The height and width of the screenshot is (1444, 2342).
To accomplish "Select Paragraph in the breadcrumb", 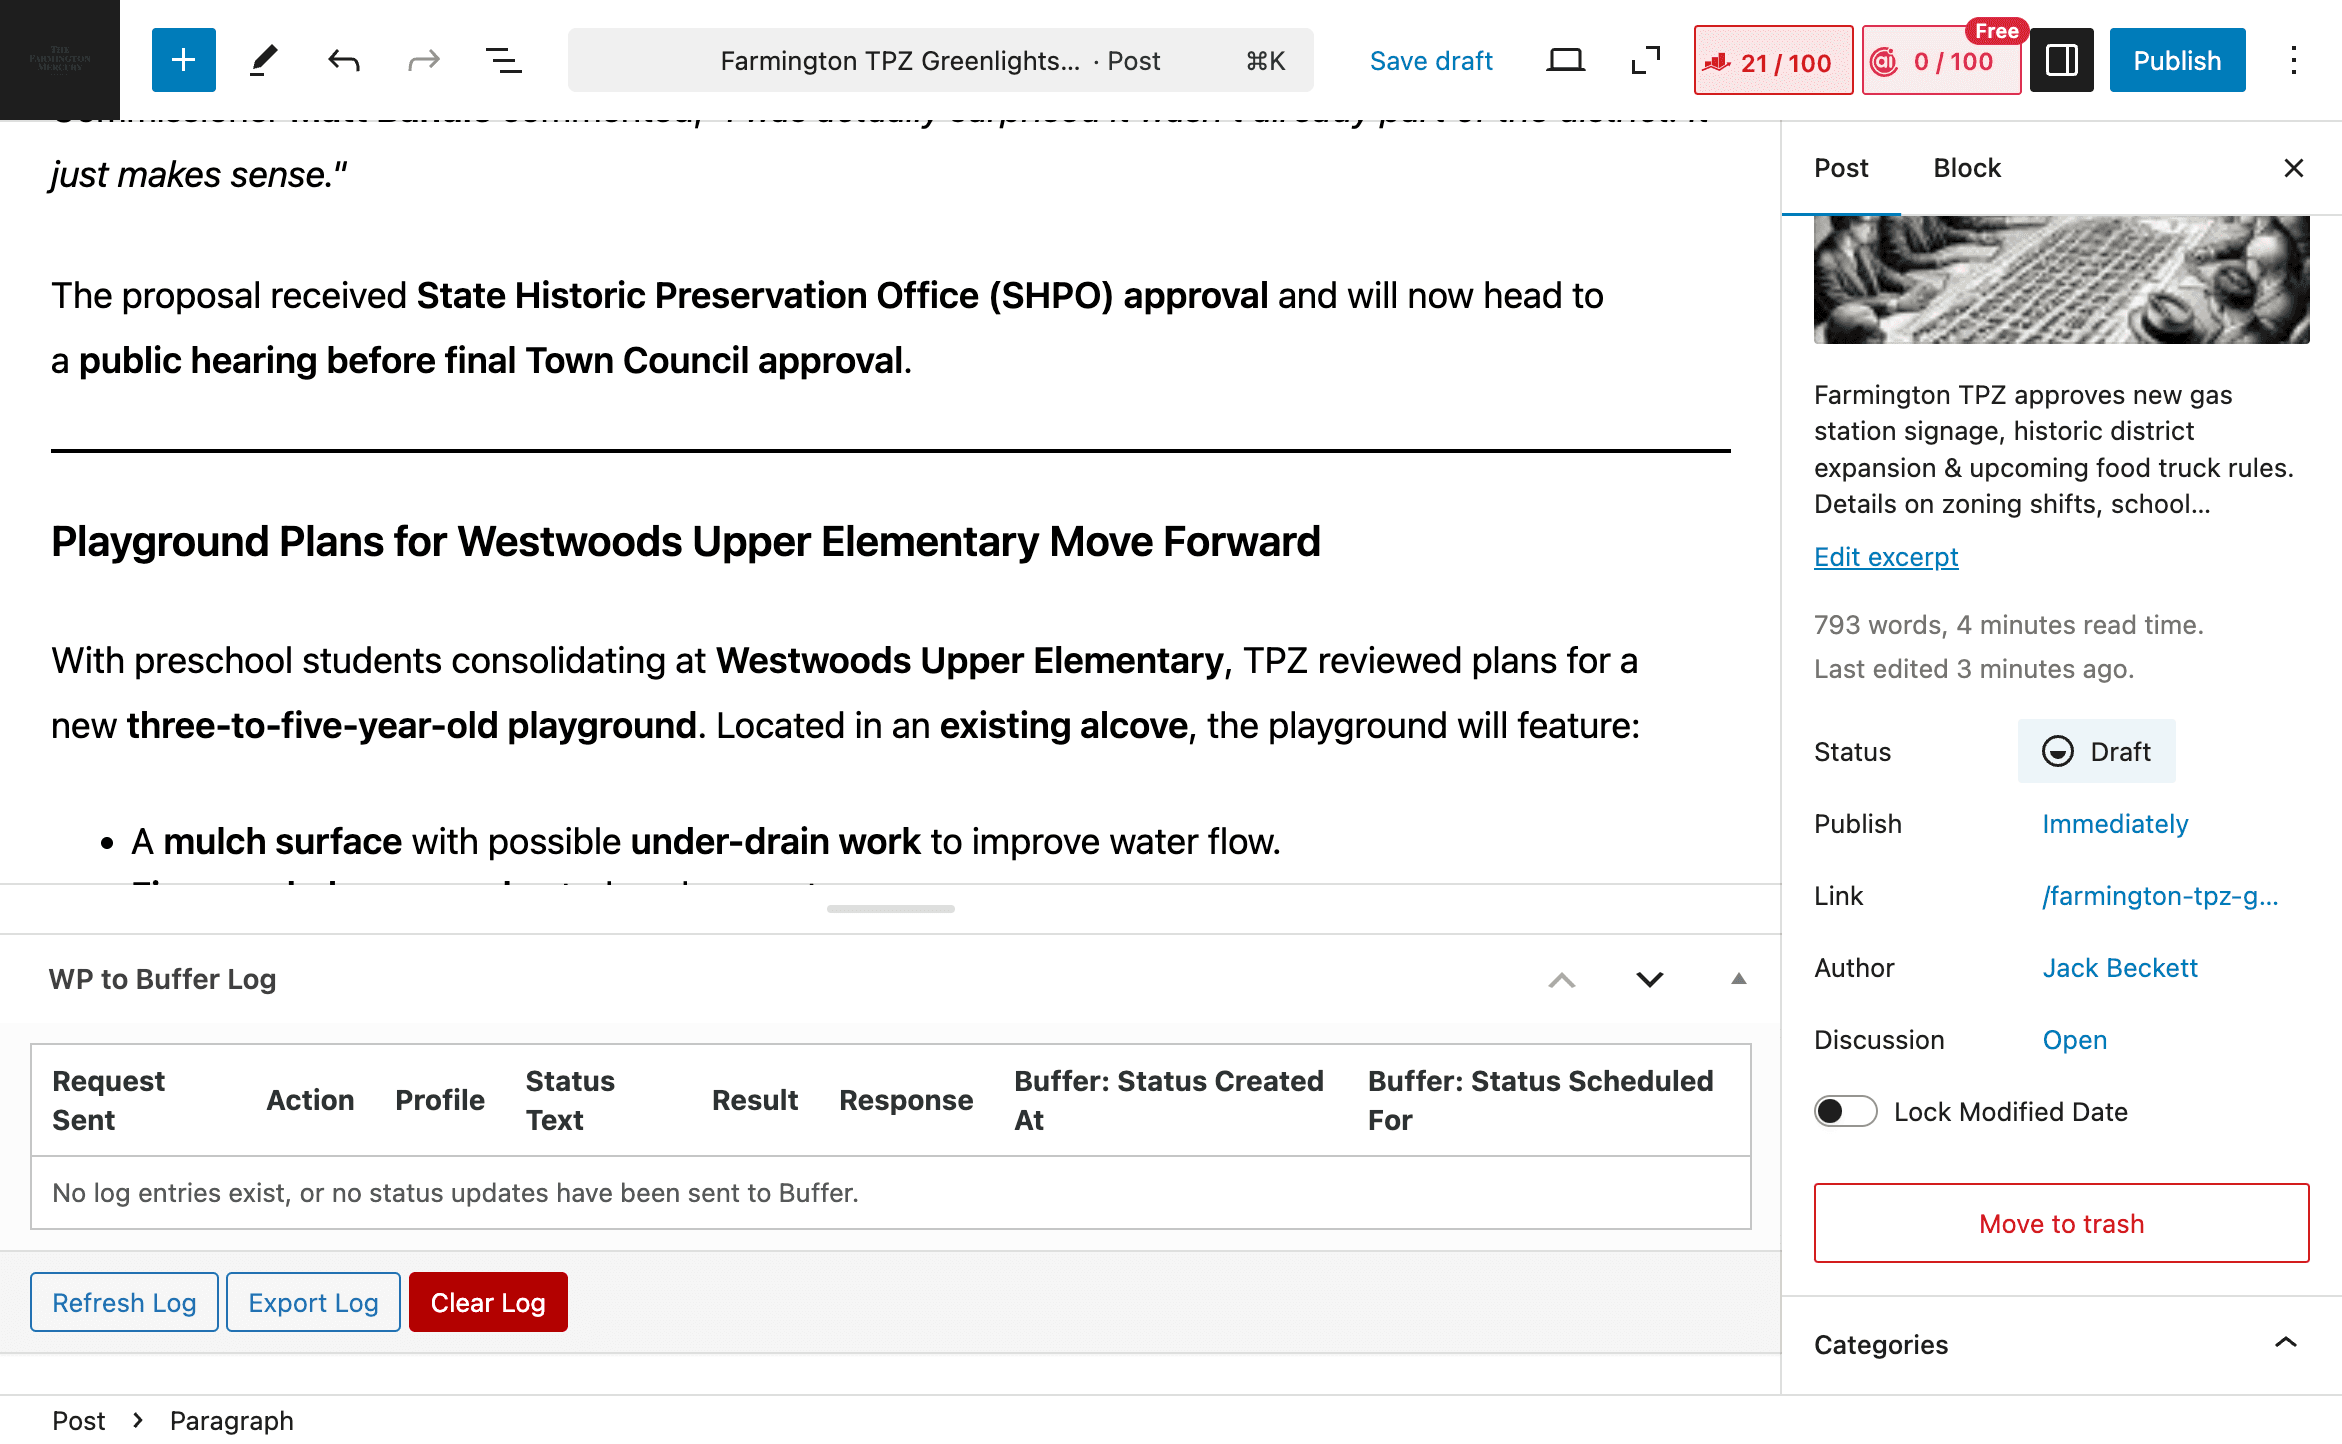I will 231,1420.
